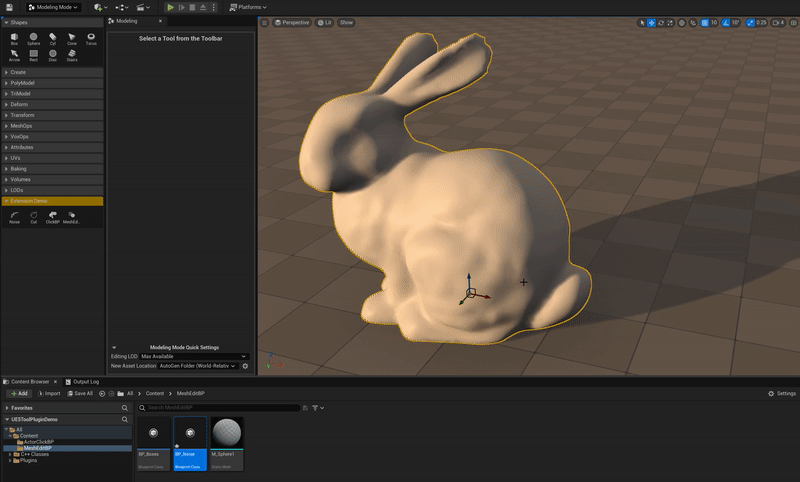
Task: Click the Add button in Content Browser
Action: (19, 393)
